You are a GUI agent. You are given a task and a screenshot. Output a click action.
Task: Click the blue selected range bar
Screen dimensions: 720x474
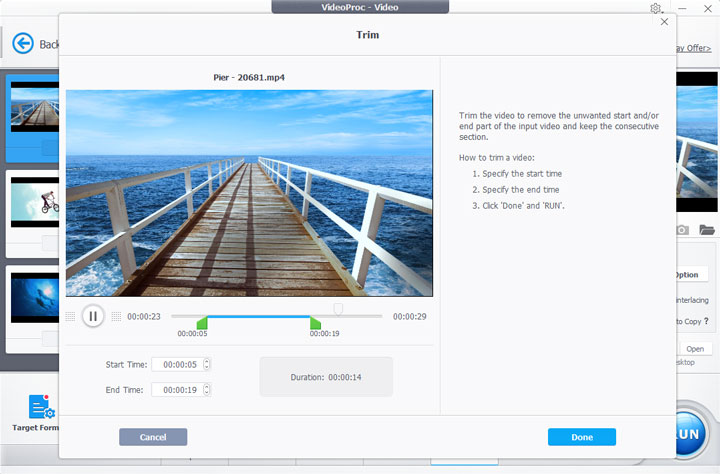click(259, 316)
